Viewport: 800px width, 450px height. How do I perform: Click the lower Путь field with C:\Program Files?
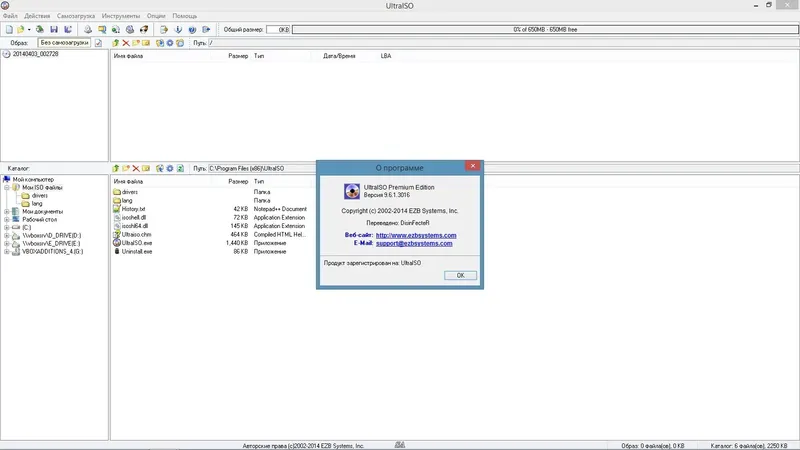click(262, 168)
